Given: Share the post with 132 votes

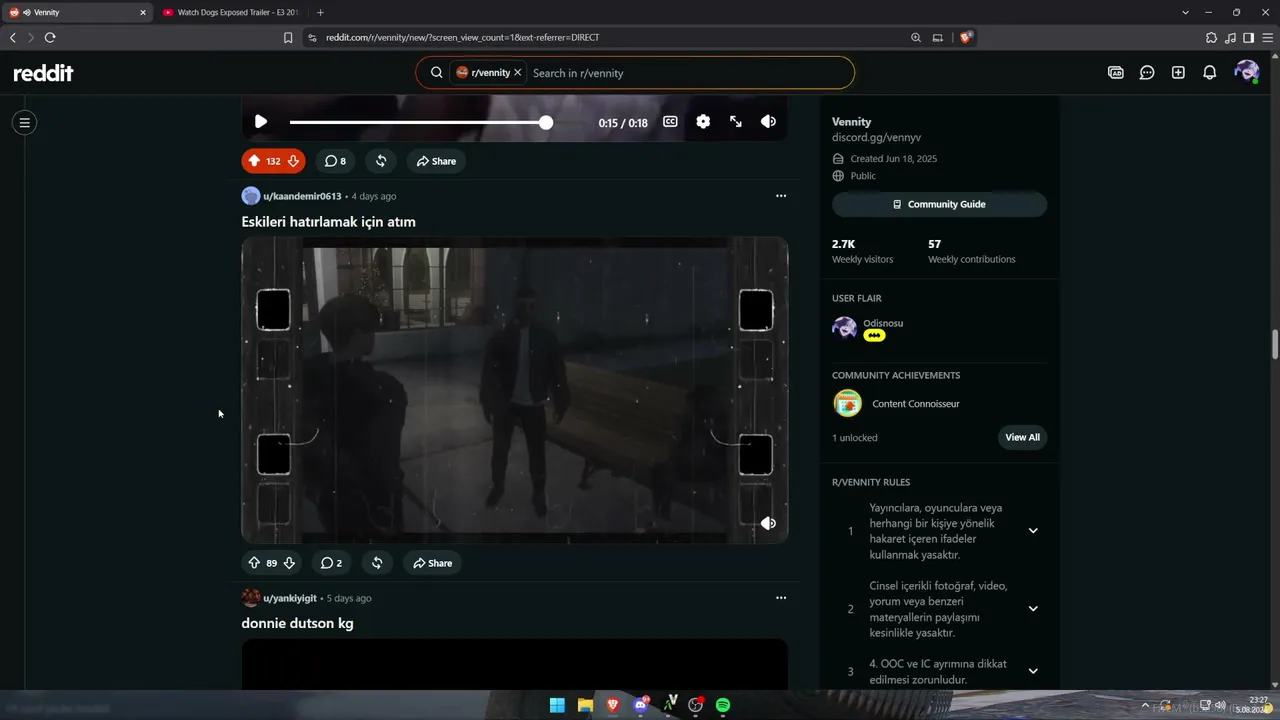Looking at the screenshot, I should [x=436, y=161].
